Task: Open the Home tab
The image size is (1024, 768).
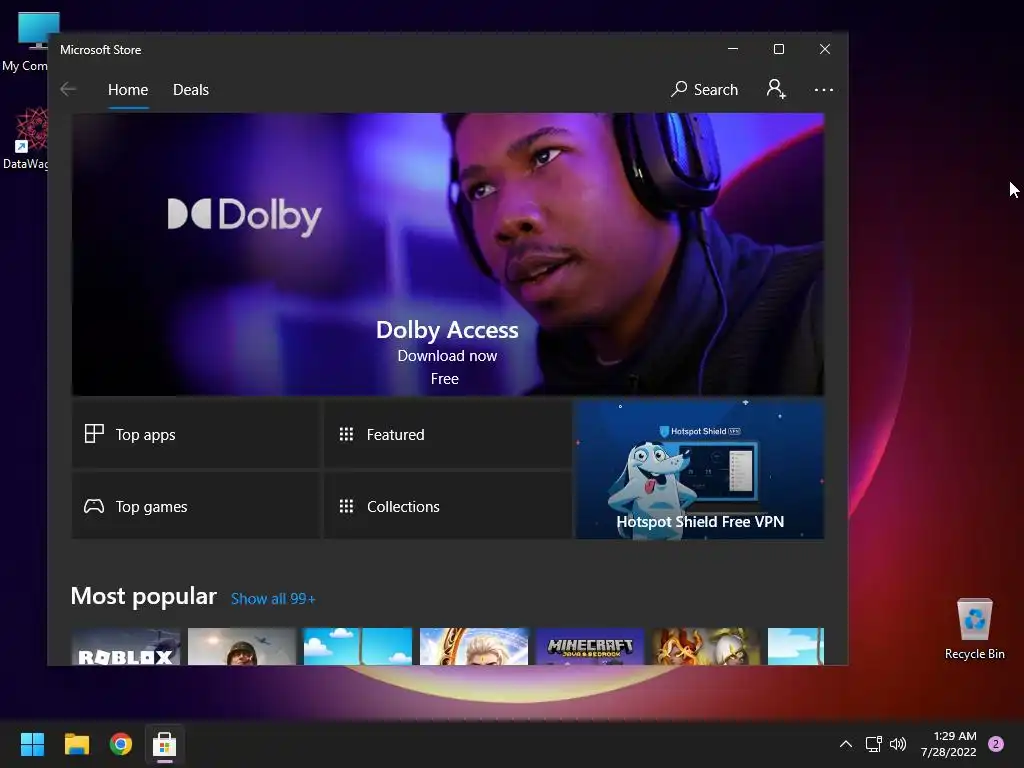Action: click(x=128, y=89)
